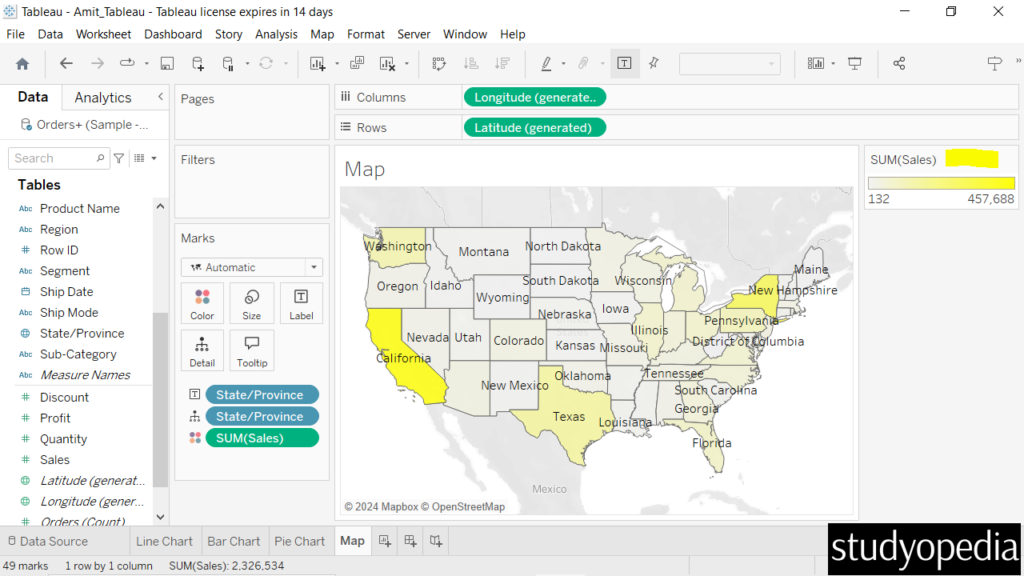Add a new worksheet tab icon

(x=385, y=541)
